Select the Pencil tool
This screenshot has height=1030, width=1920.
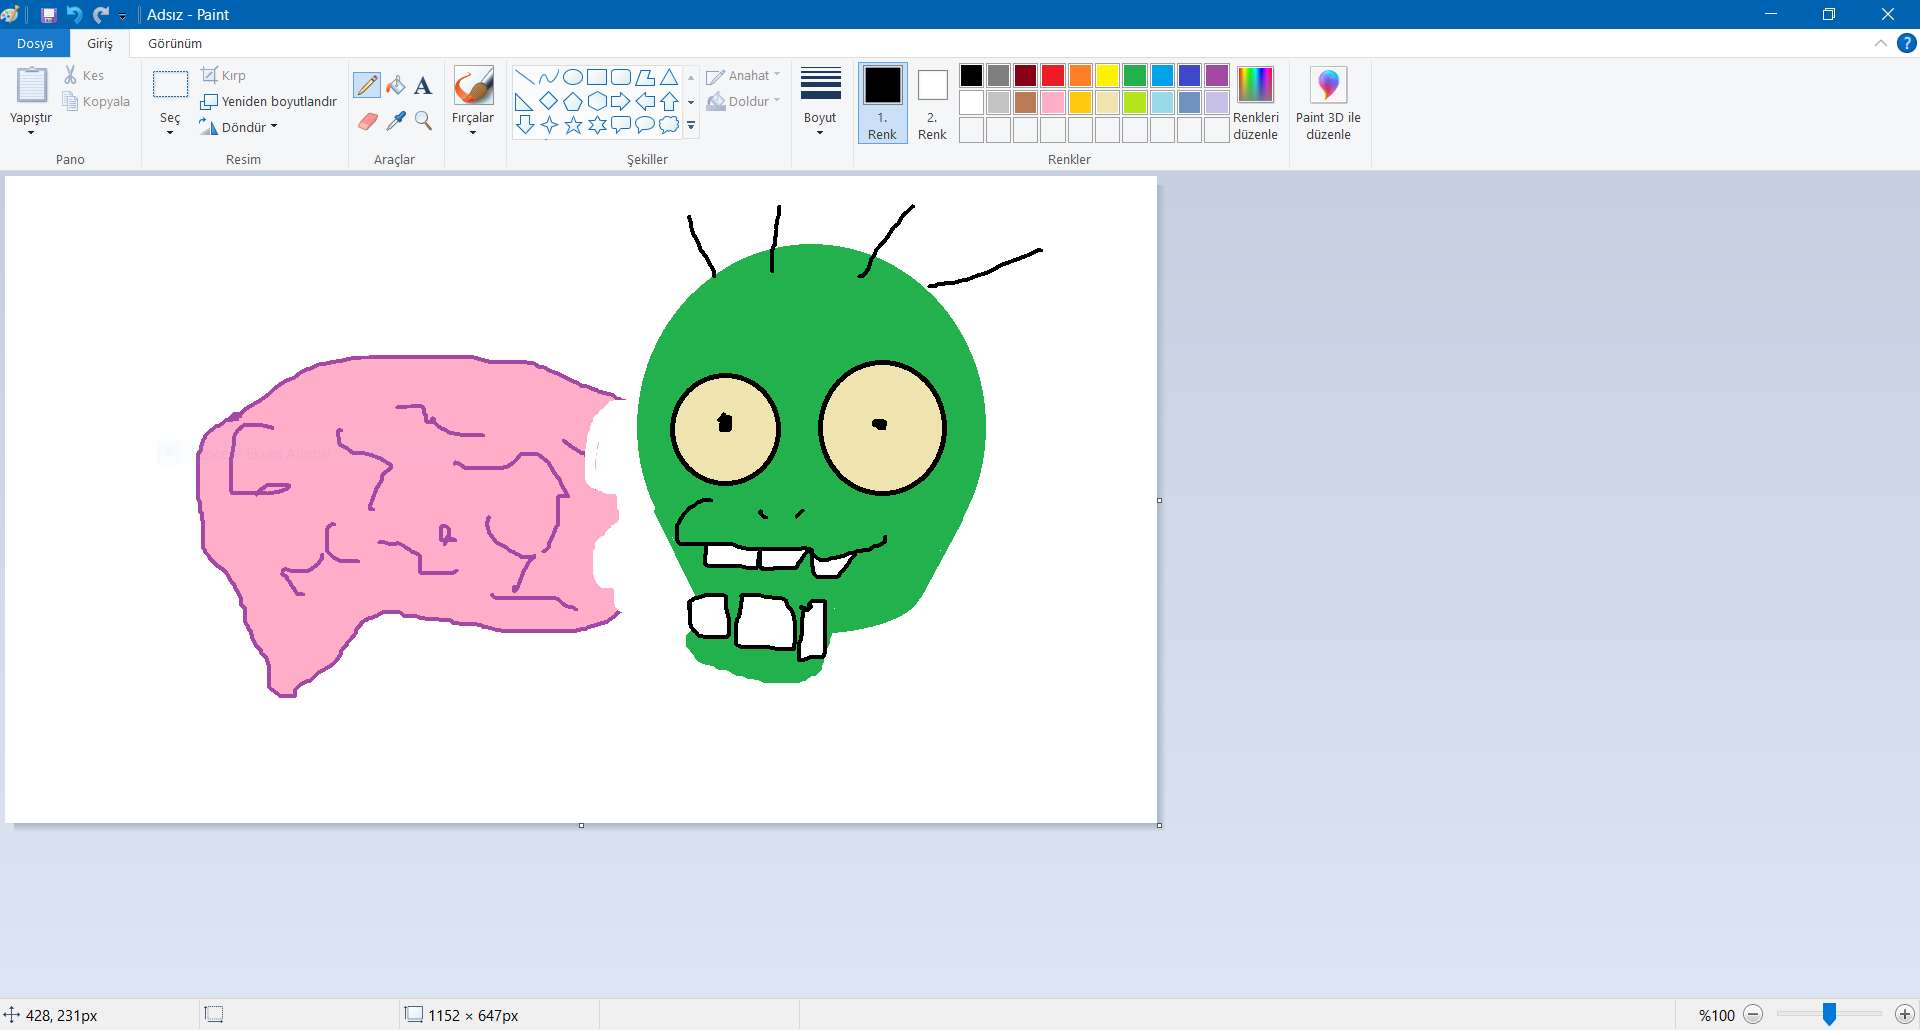367,86
